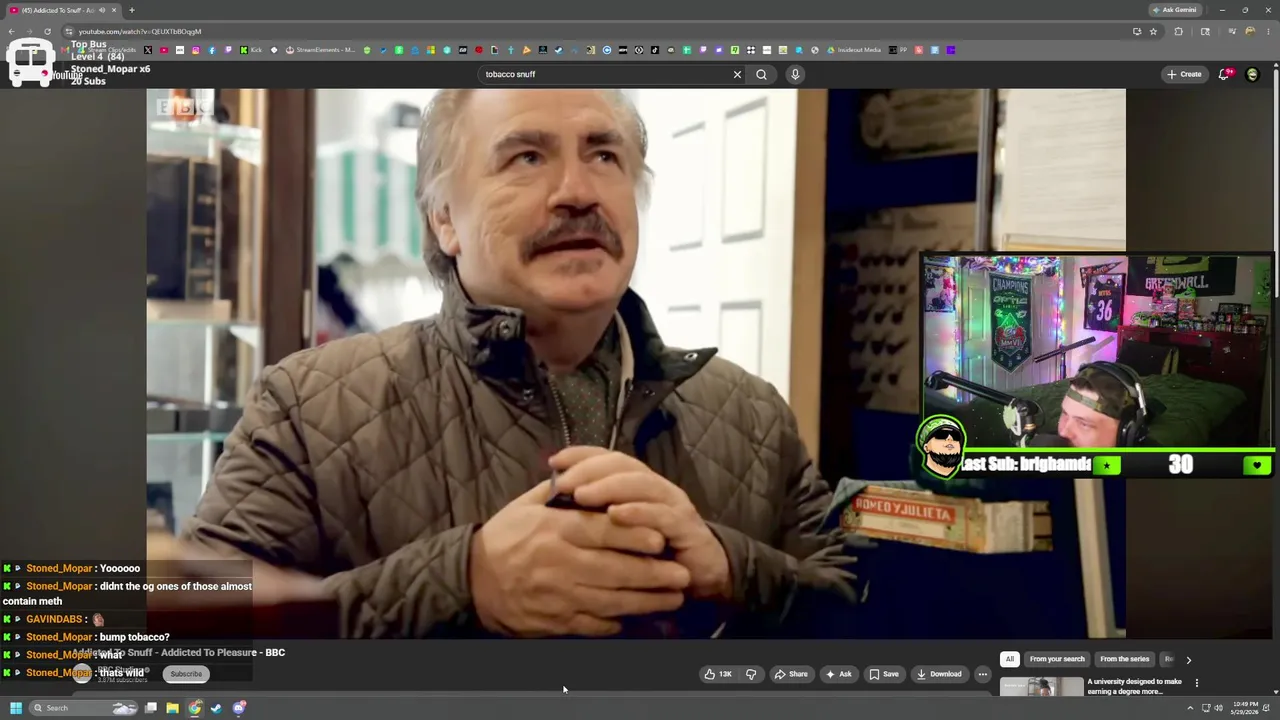Image resolution: width=1280 pixels, height=720 pixels.
Task: Click the Share button
Action: click(x=790, y=674)
